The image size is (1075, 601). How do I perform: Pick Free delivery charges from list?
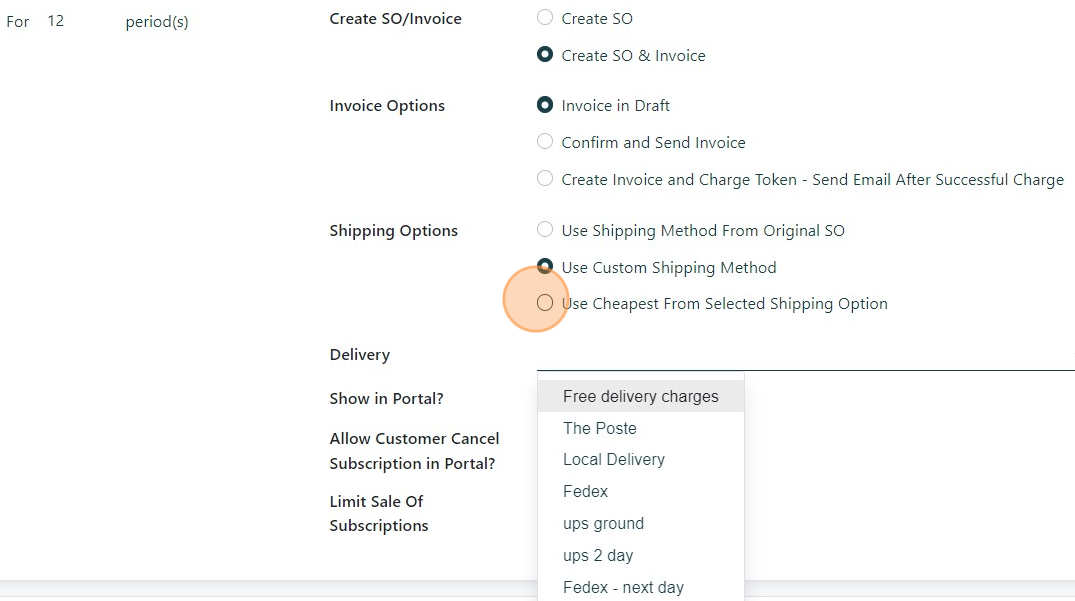point(640,396)
